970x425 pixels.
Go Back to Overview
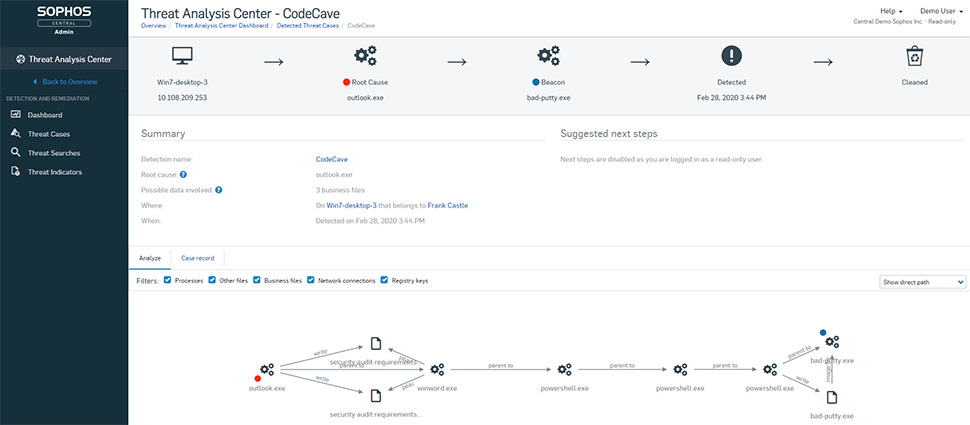pos(69,81)
